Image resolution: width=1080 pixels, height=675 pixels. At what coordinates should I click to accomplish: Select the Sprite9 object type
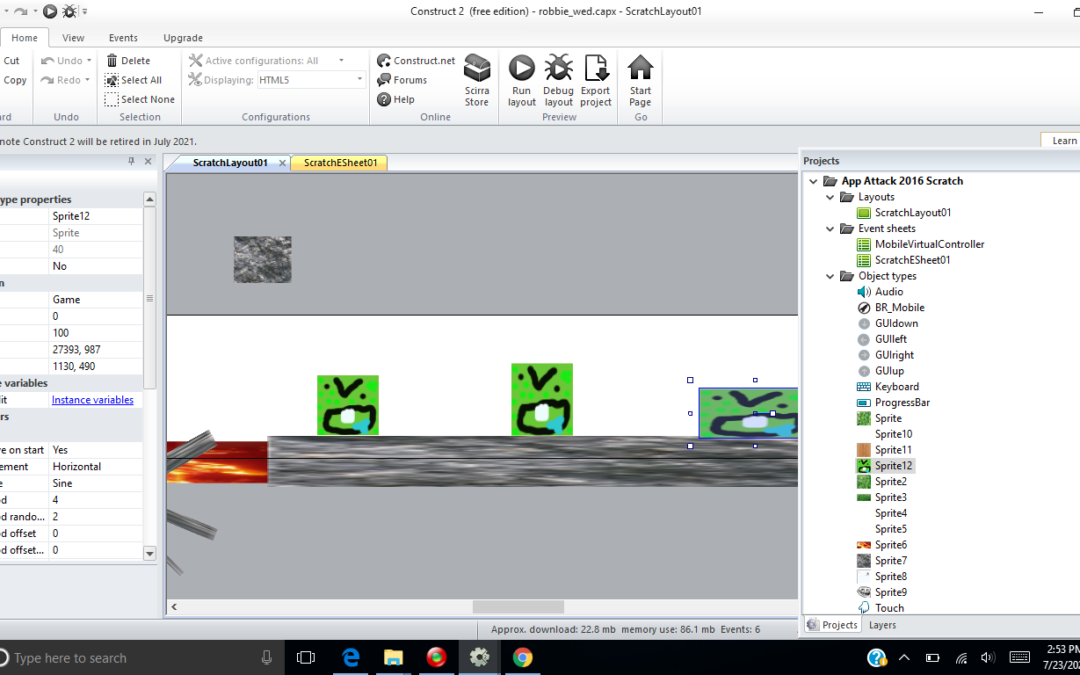891,592
